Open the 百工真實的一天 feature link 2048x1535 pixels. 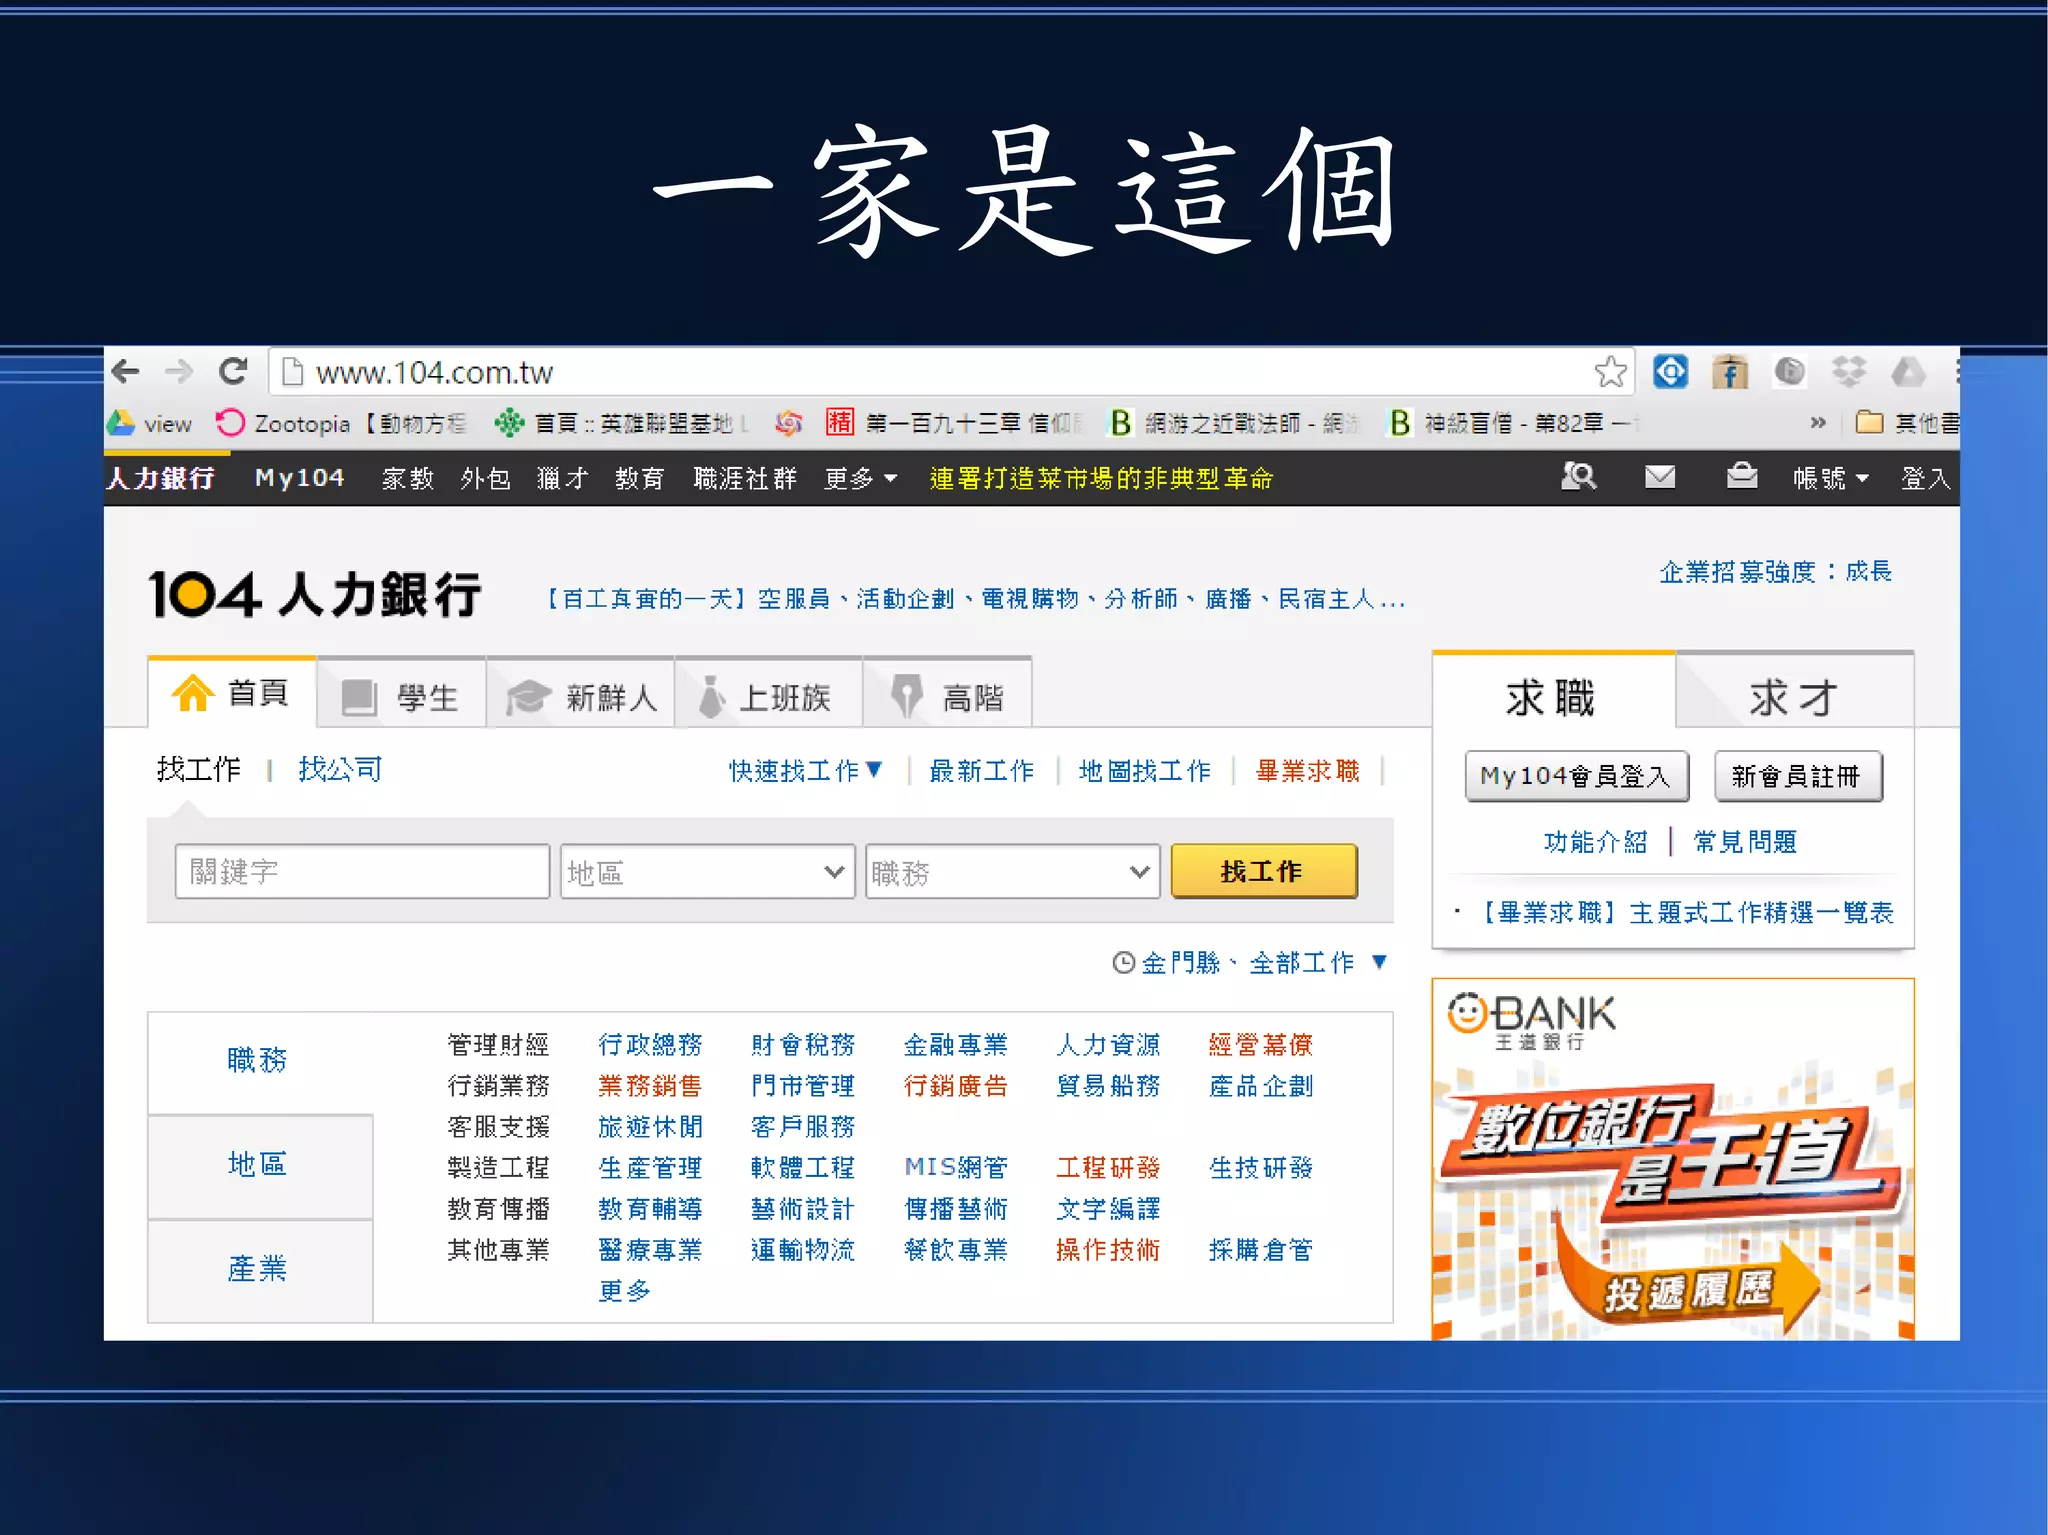point(975,599)
